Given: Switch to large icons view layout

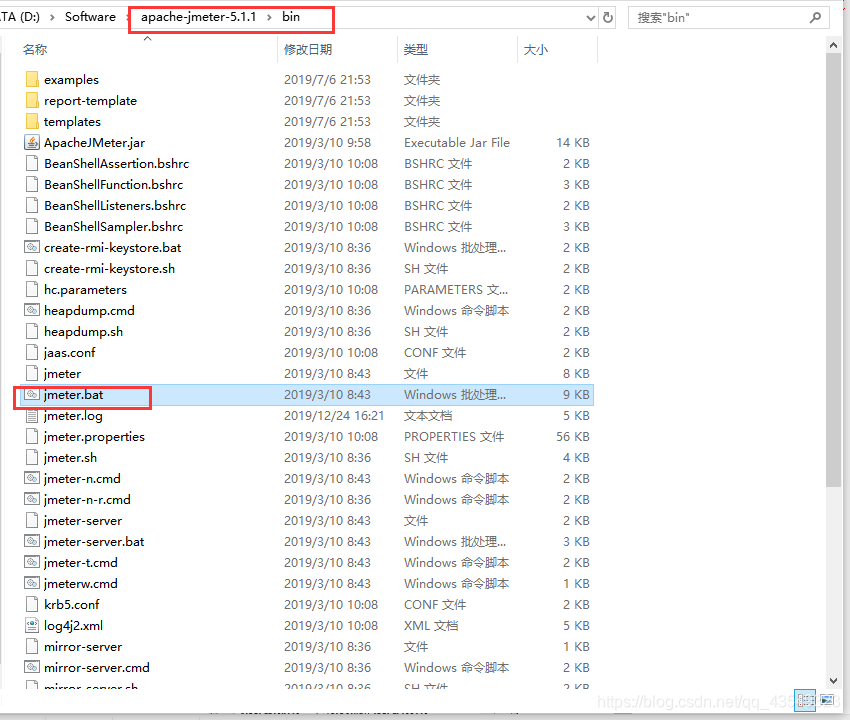Looking at the screenshot, I should click(x=828, y=700).
